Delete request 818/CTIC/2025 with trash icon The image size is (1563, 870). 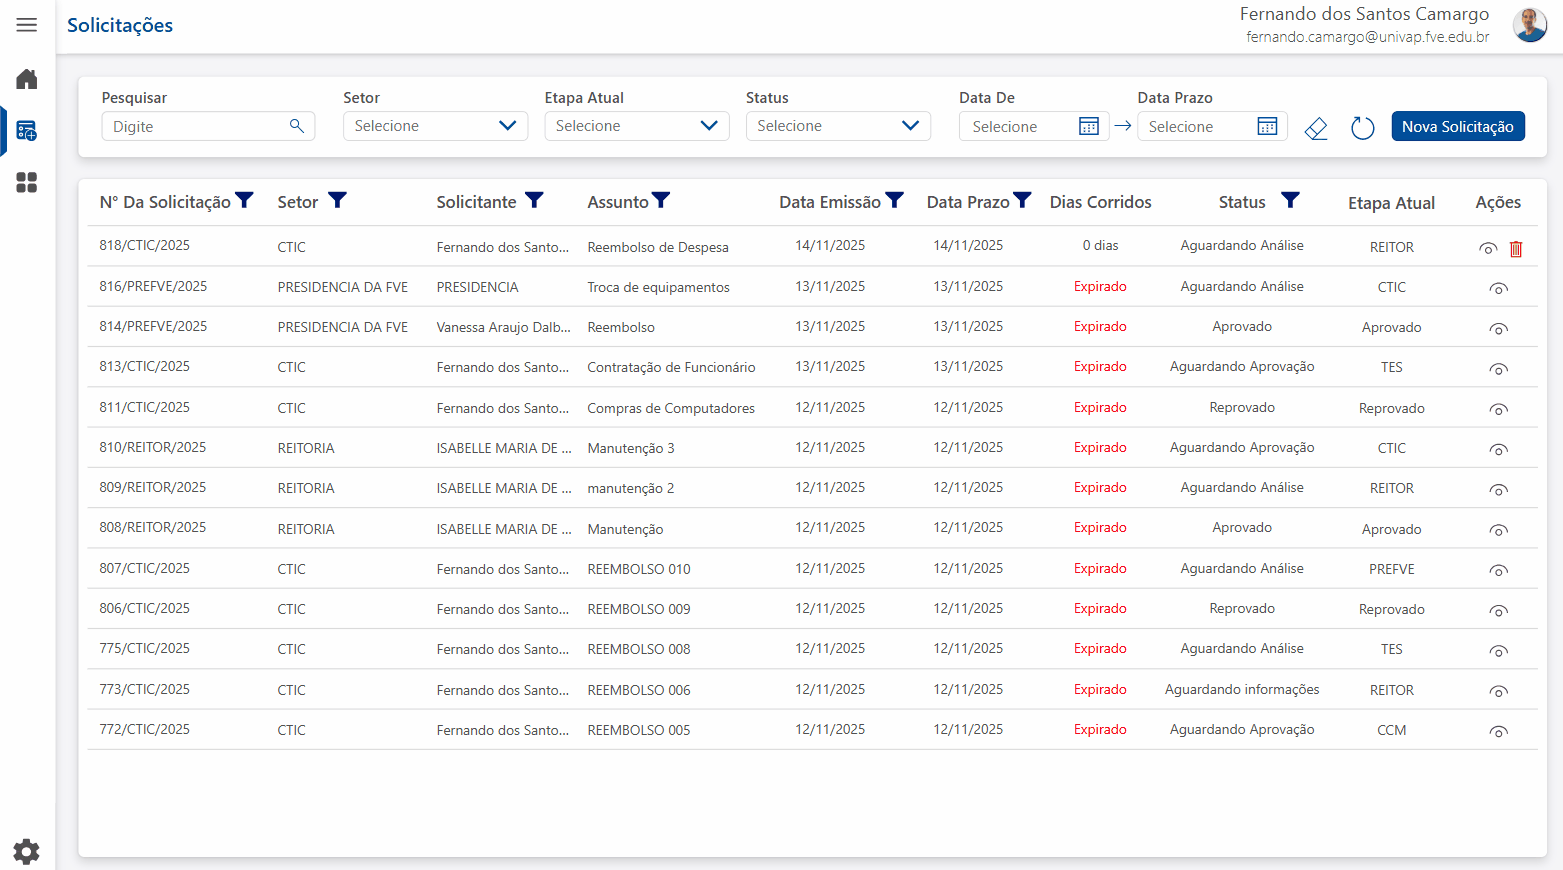click(1516, 249)
